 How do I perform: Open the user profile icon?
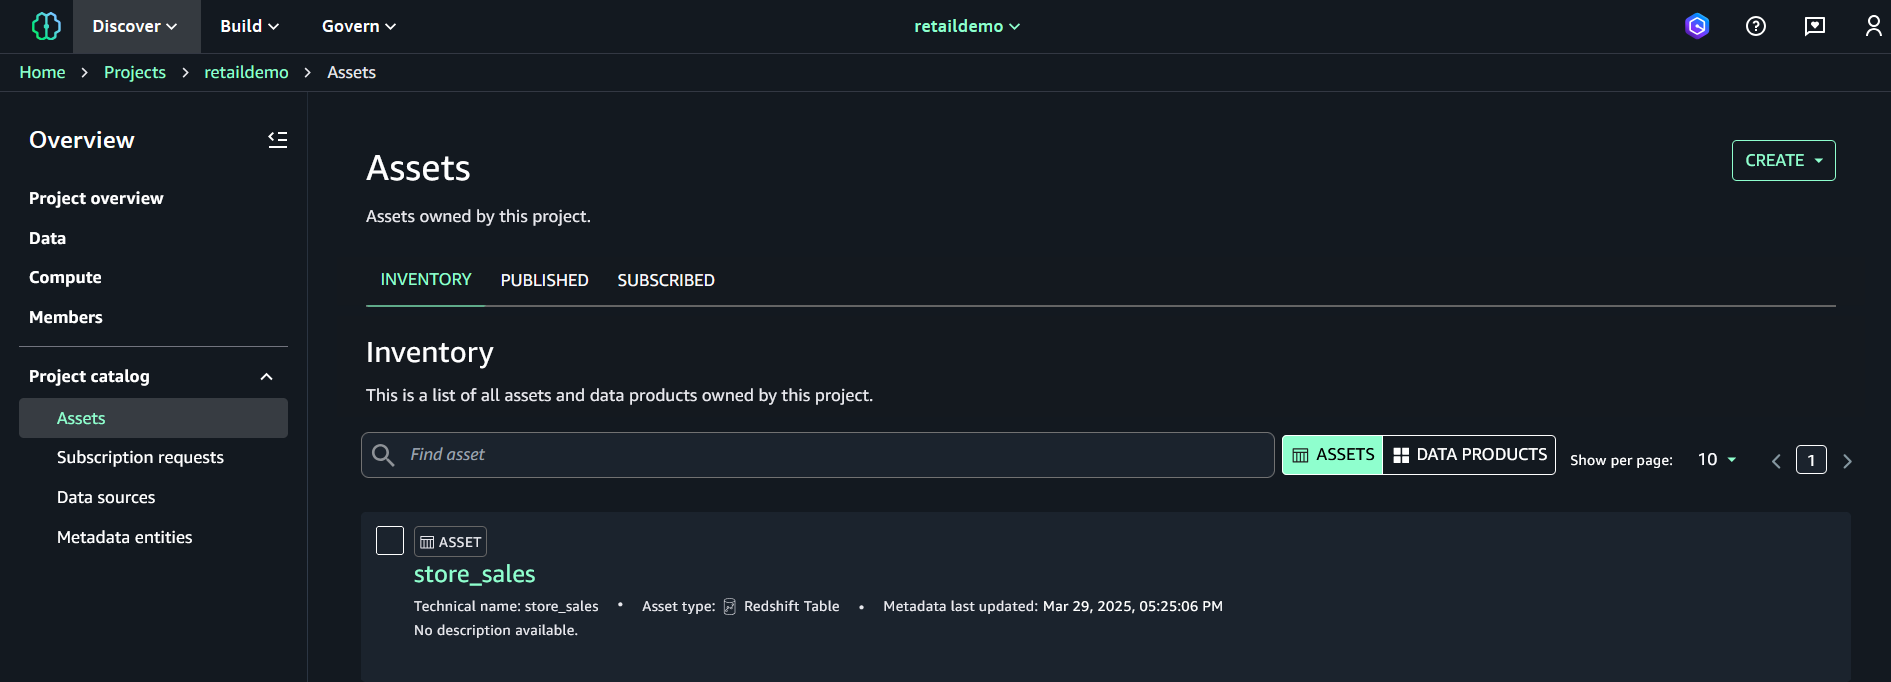[x=1873, y=26]
